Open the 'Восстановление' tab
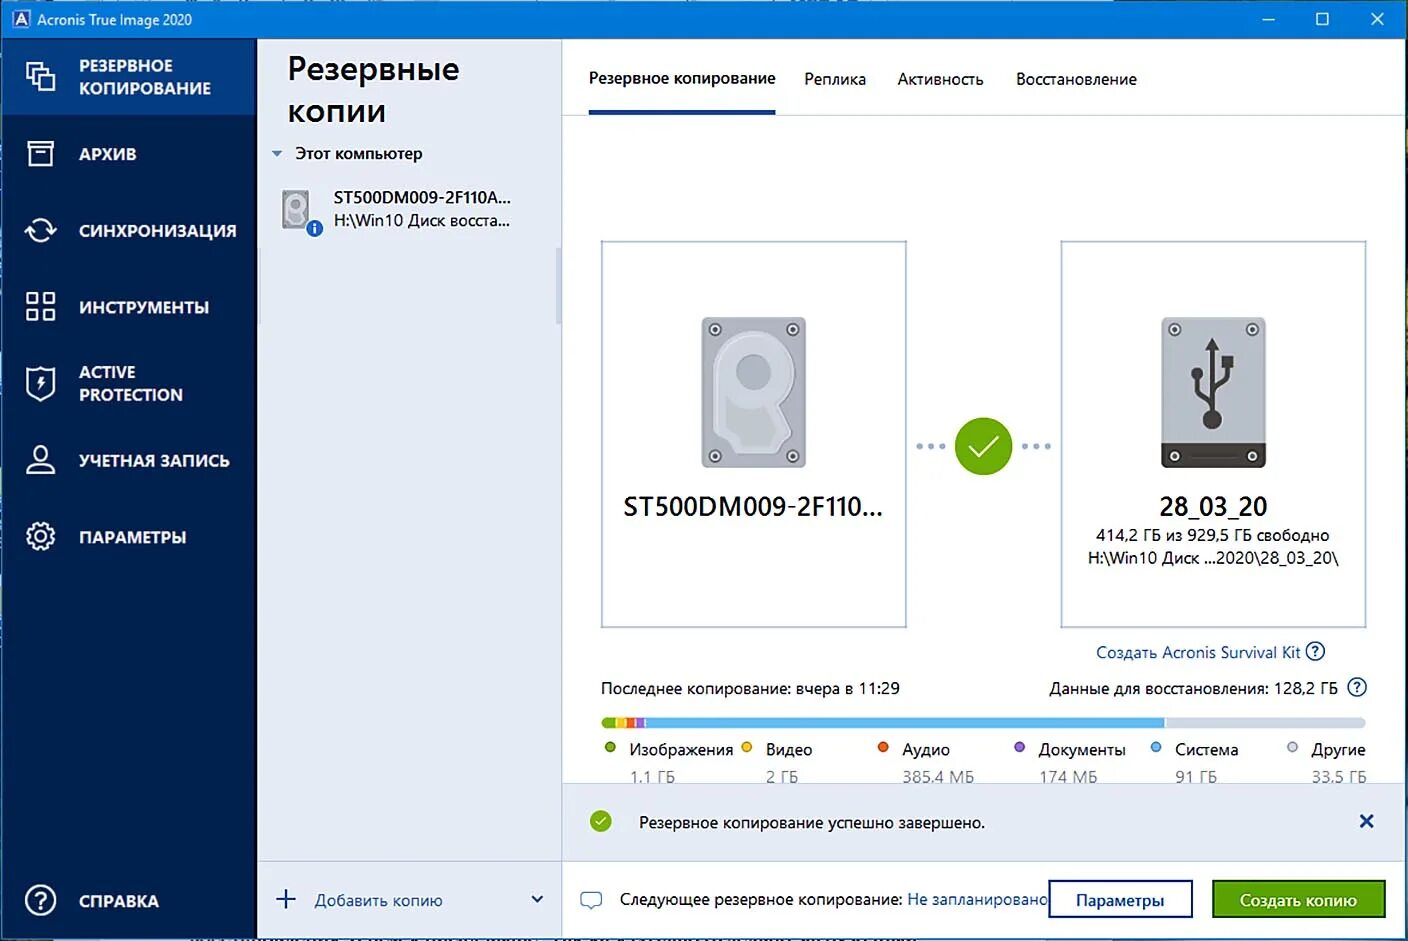This screenshot has height=941, width=1408. coord(1076,79)
